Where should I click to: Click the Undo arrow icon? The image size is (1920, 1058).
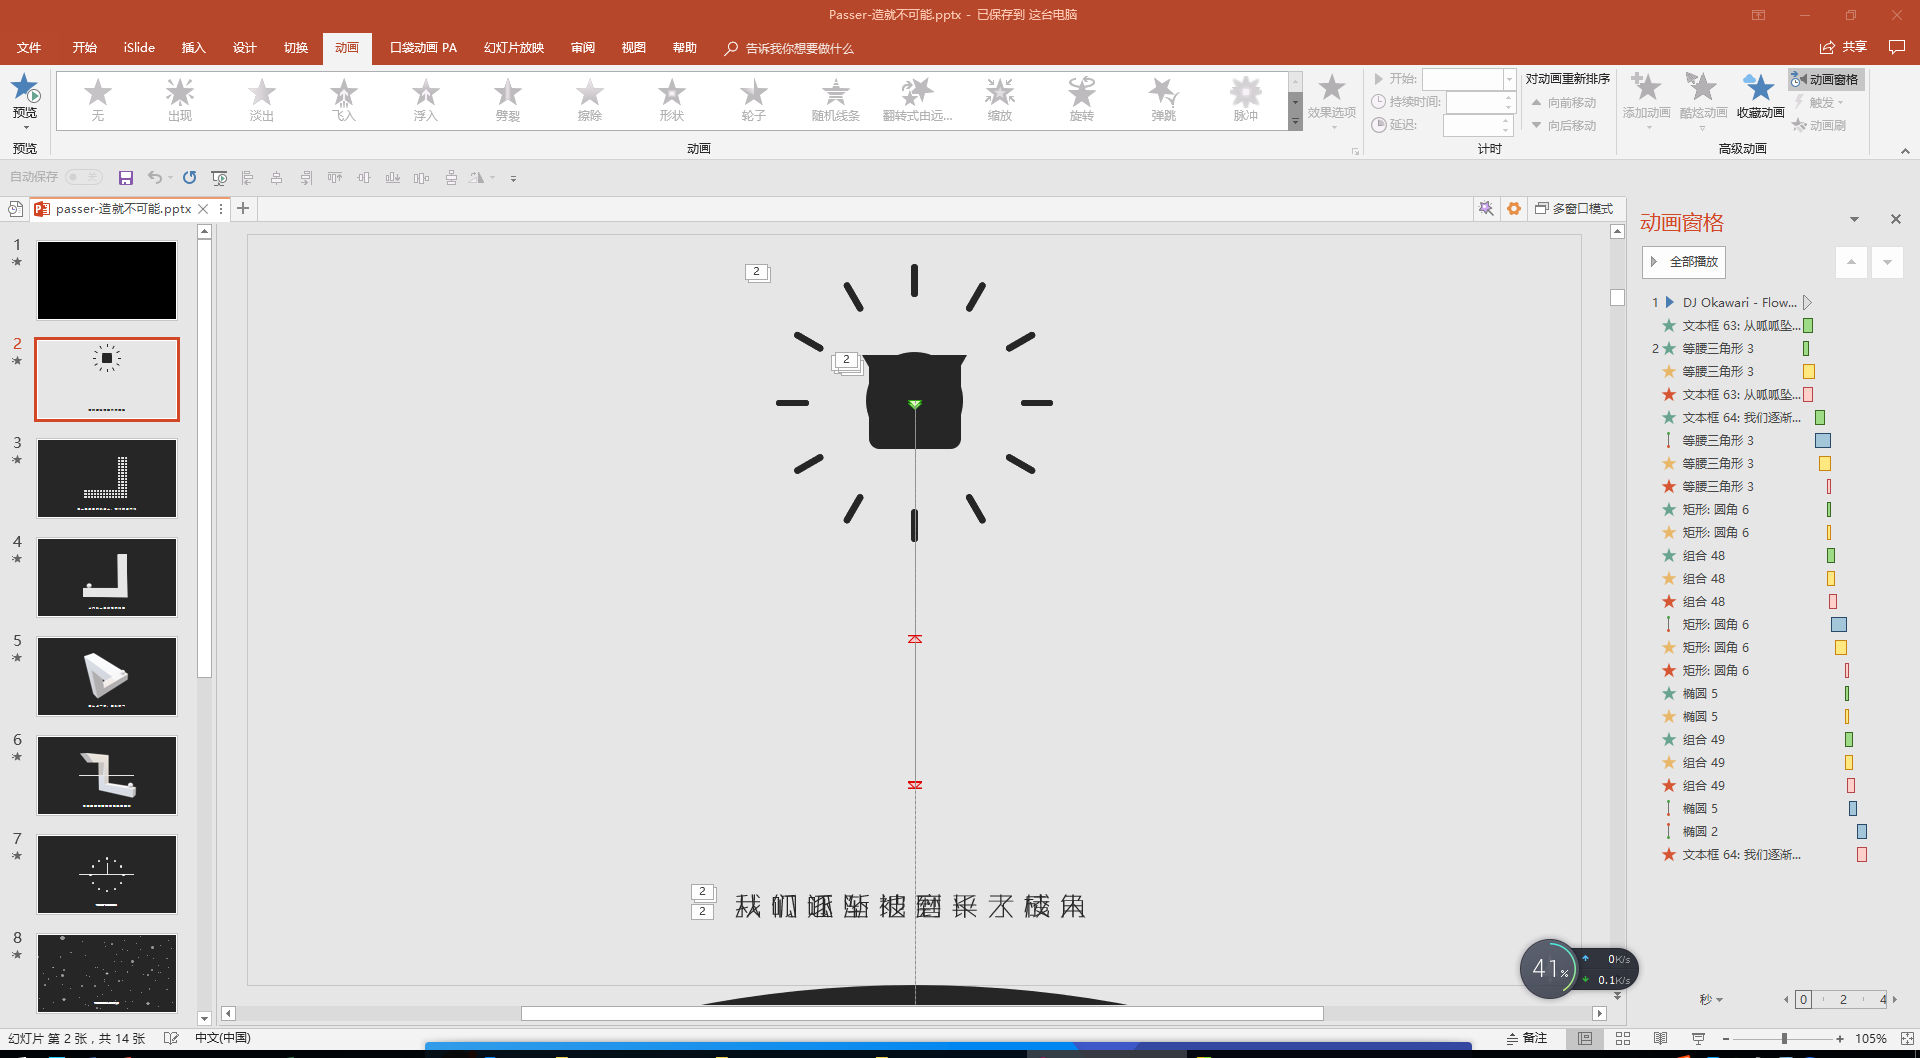pyautogui.click(x=155, y=178)
